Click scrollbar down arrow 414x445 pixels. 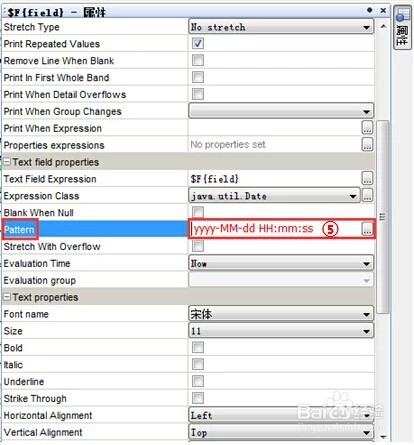point(383,437)
